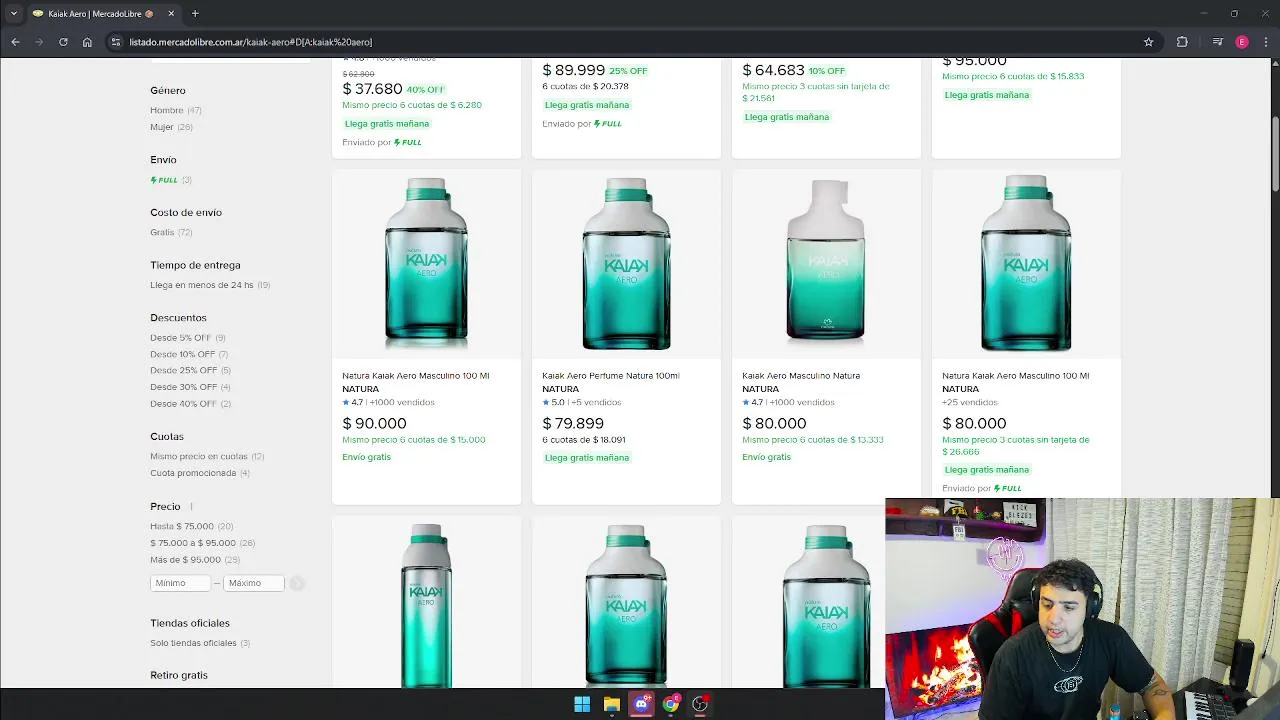Click 'Mismo precio 6 cuotas de $ 15.000'

pos(414,440)
